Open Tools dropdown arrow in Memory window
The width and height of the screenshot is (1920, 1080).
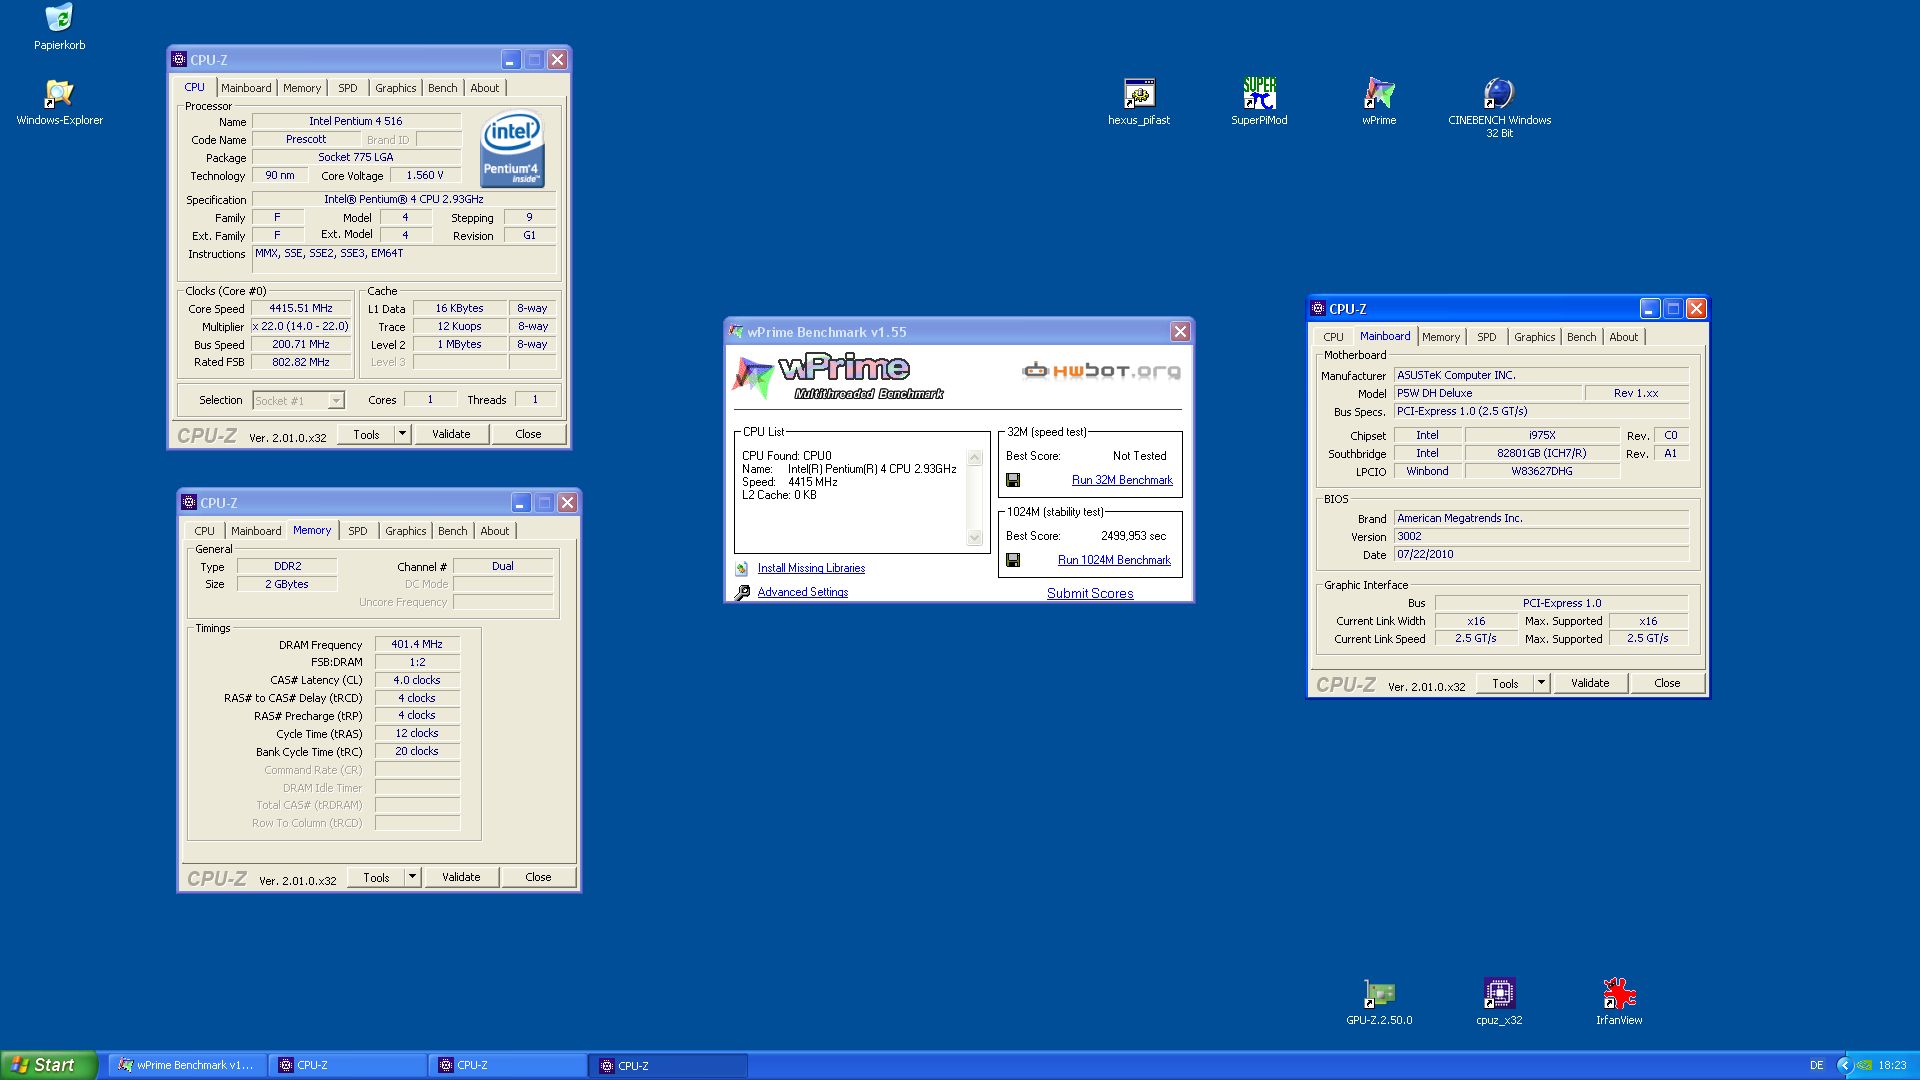pyautogui.click(x=412, y=877)
